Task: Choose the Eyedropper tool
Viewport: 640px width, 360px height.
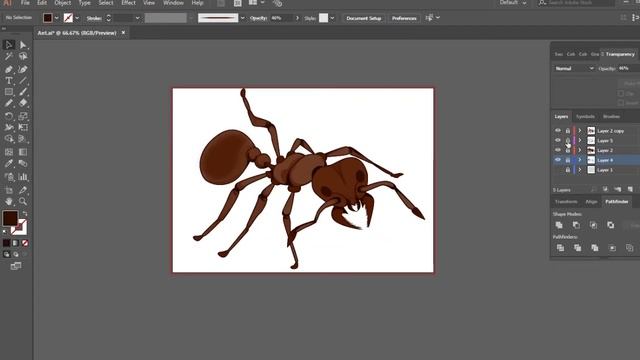Action: pos(9,164)
